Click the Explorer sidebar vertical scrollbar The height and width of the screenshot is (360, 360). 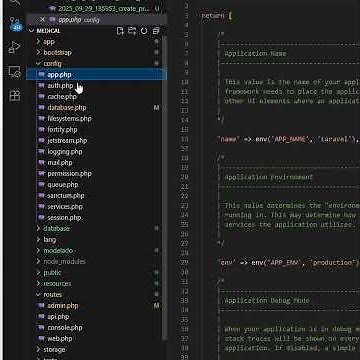pyautogui.click(x=164, y=187)
